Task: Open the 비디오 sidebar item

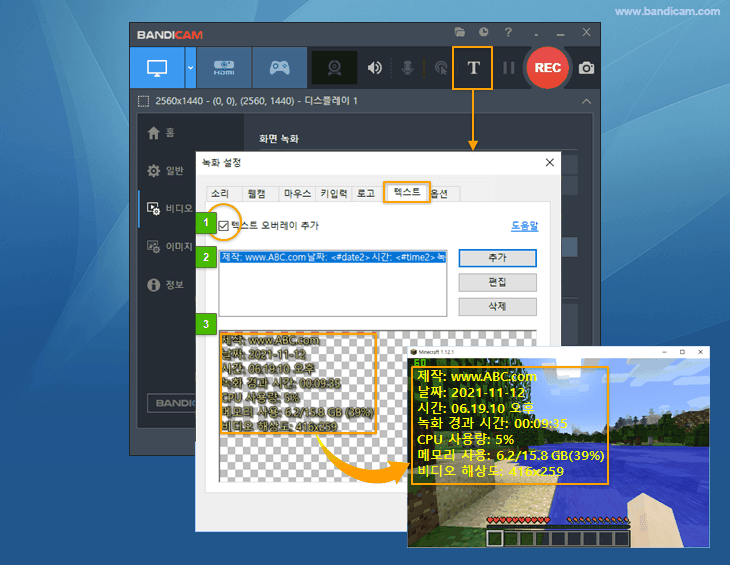Action: pyautogui.click(x=169, y=209)
